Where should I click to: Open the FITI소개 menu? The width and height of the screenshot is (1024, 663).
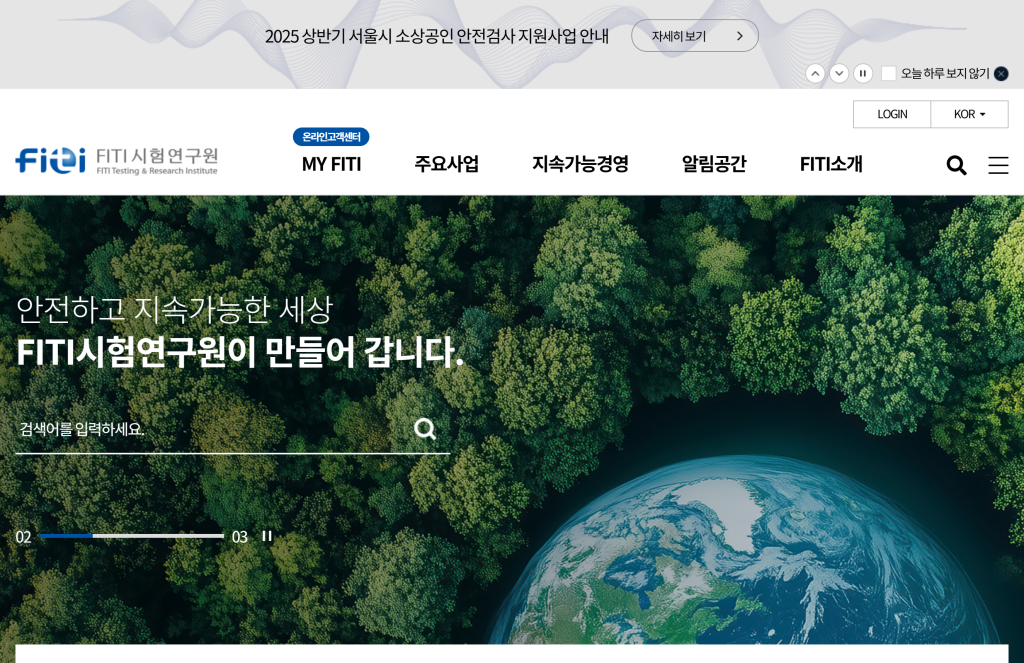[831, 164]
